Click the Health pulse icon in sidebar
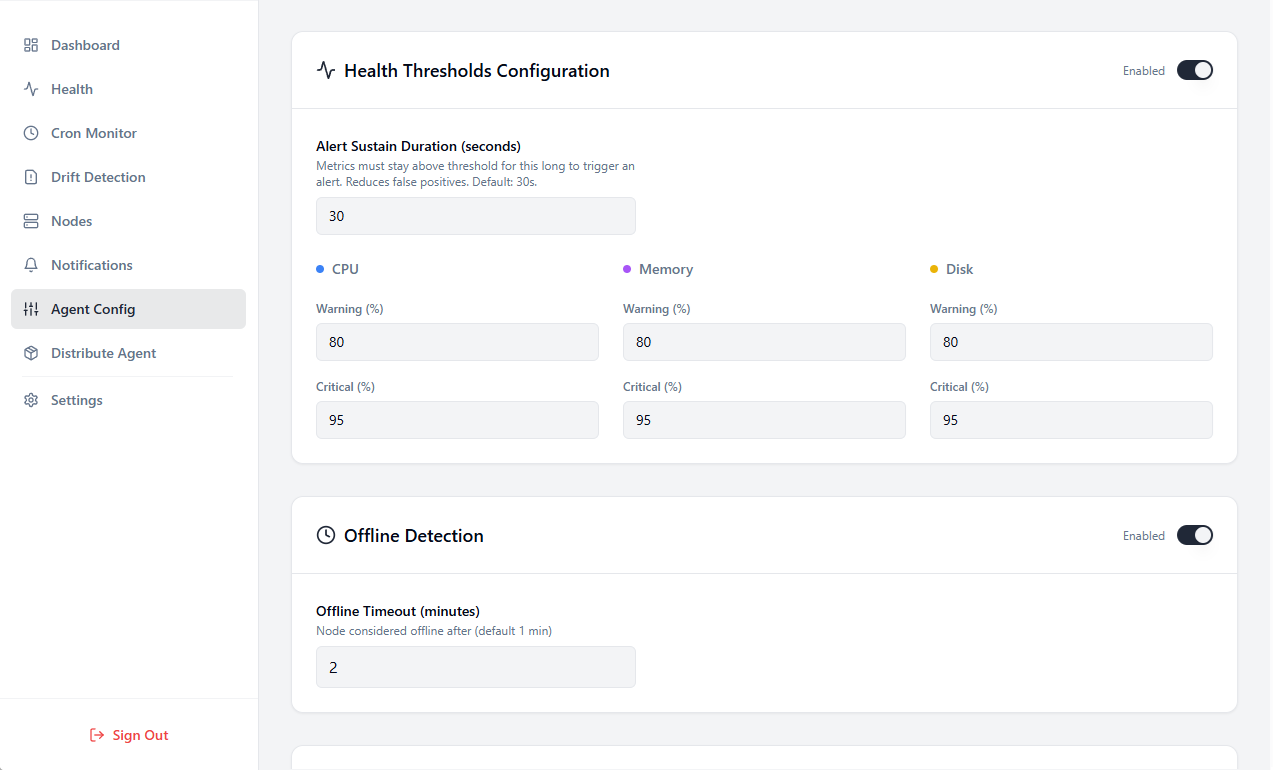 pyautogui.click(x=31, y=89)
